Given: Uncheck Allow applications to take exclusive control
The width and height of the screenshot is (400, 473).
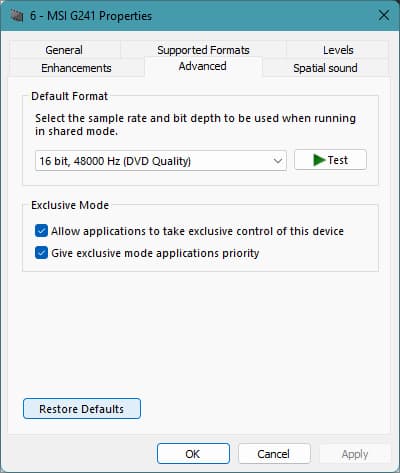Looking at the screenshot, I should click(x=41, y=231).
